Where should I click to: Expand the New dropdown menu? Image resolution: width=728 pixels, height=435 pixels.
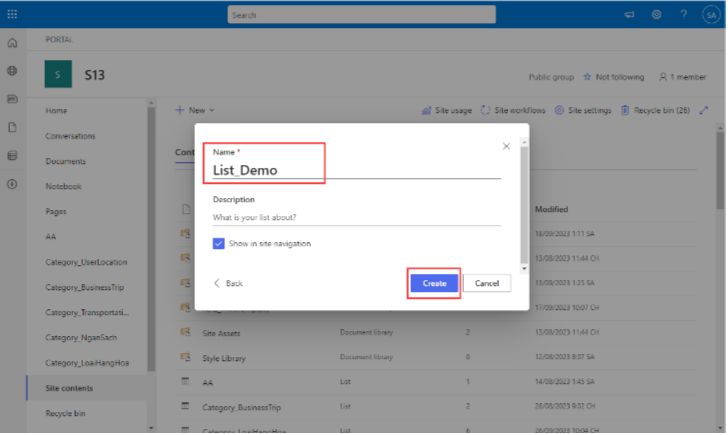click(x=195, y=110)
